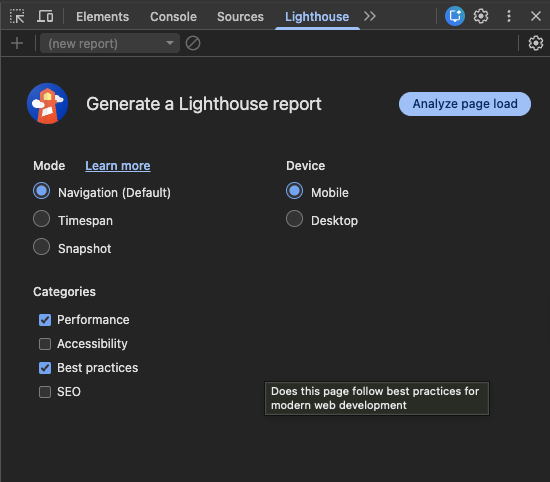
Task: Uncheck the Performance category
Action: (45, 320)
